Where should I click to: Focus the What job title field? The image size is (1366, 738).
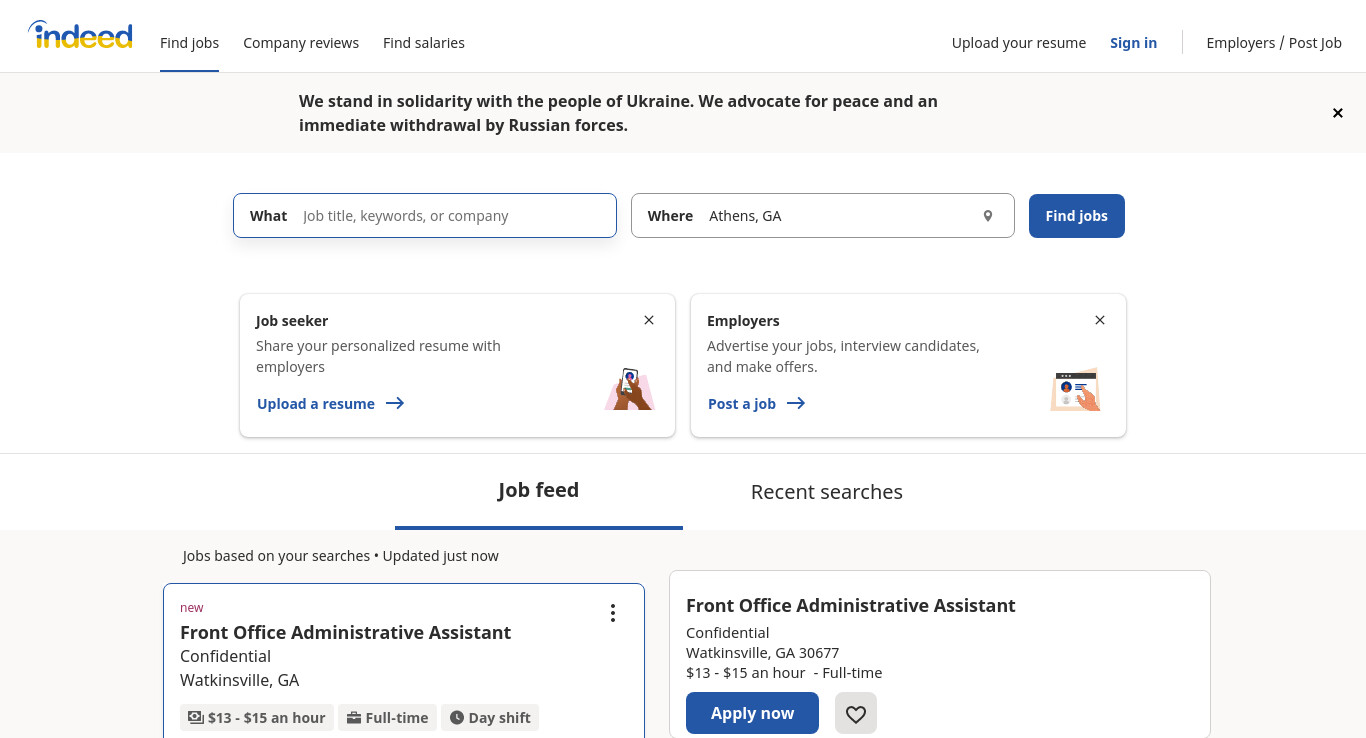(425, 216)
